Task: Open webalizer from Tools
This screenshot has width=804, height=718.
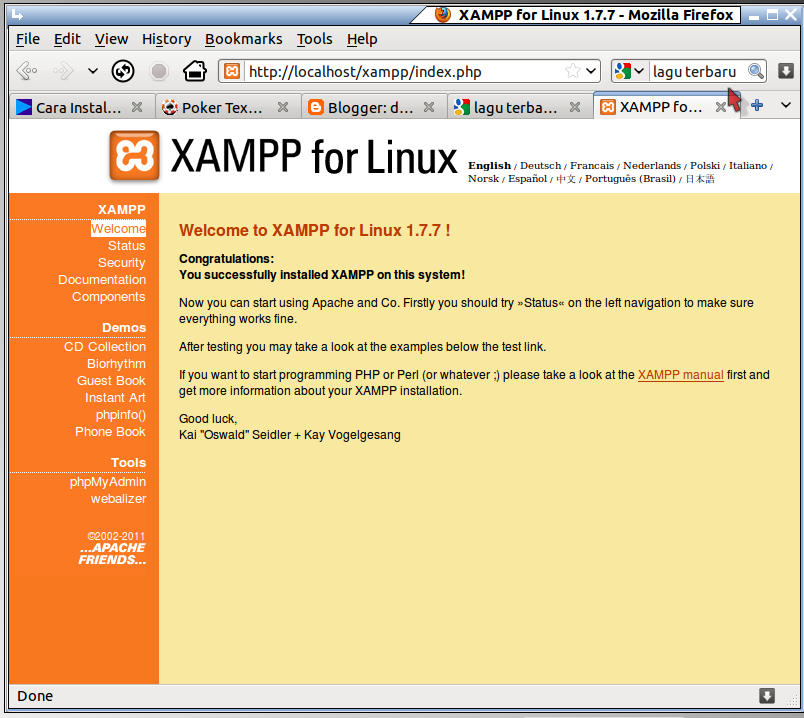Action: [118, 498]
